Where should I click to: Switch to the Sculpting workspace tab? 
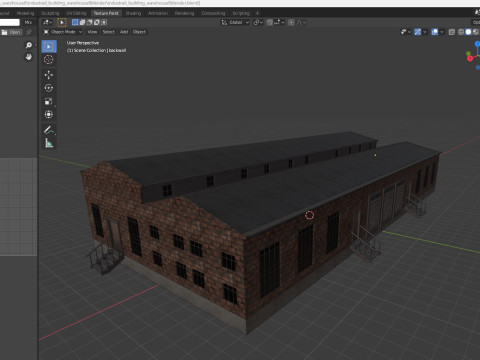coord(50,13)
